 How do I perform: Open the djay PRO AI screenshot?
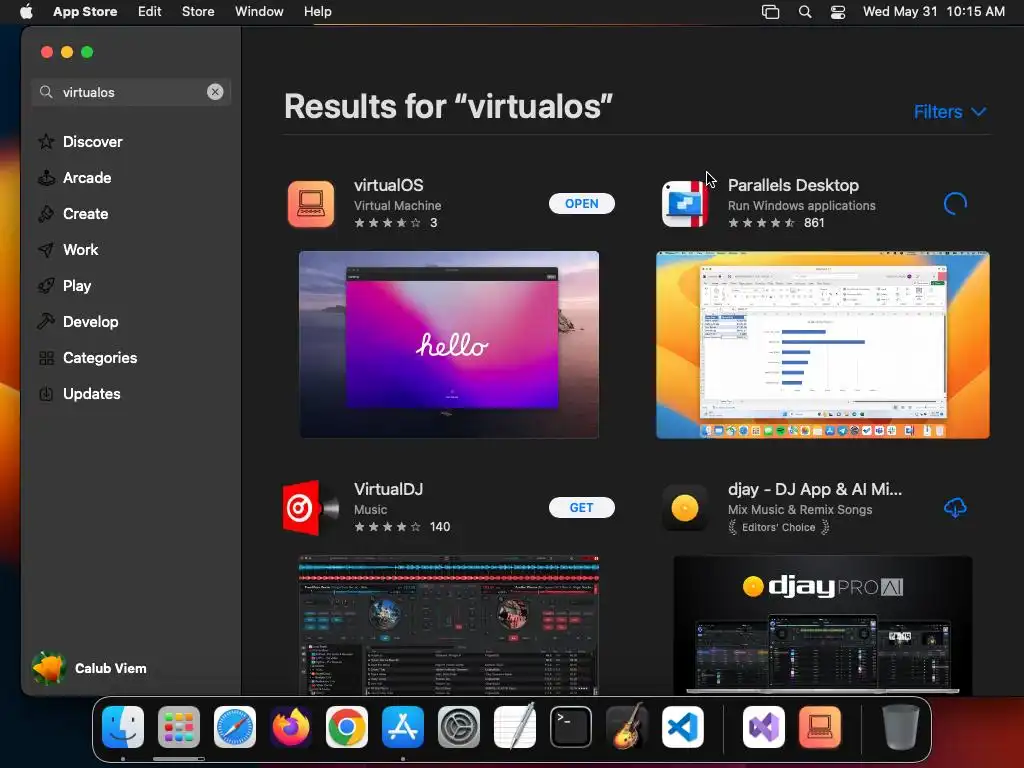pos(822,625)
